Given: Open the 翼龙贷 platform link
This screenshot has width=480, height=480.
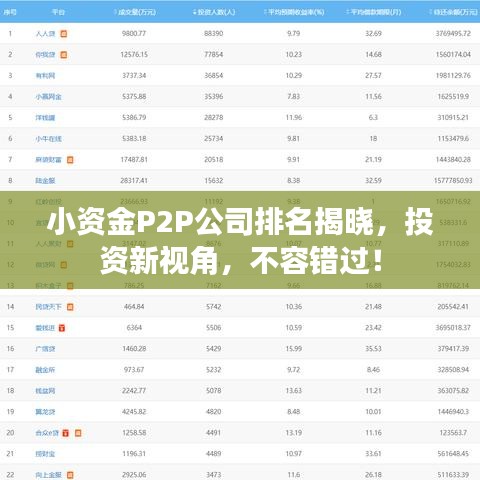Looking at the screenshot, I should click(x=45, y=412).
